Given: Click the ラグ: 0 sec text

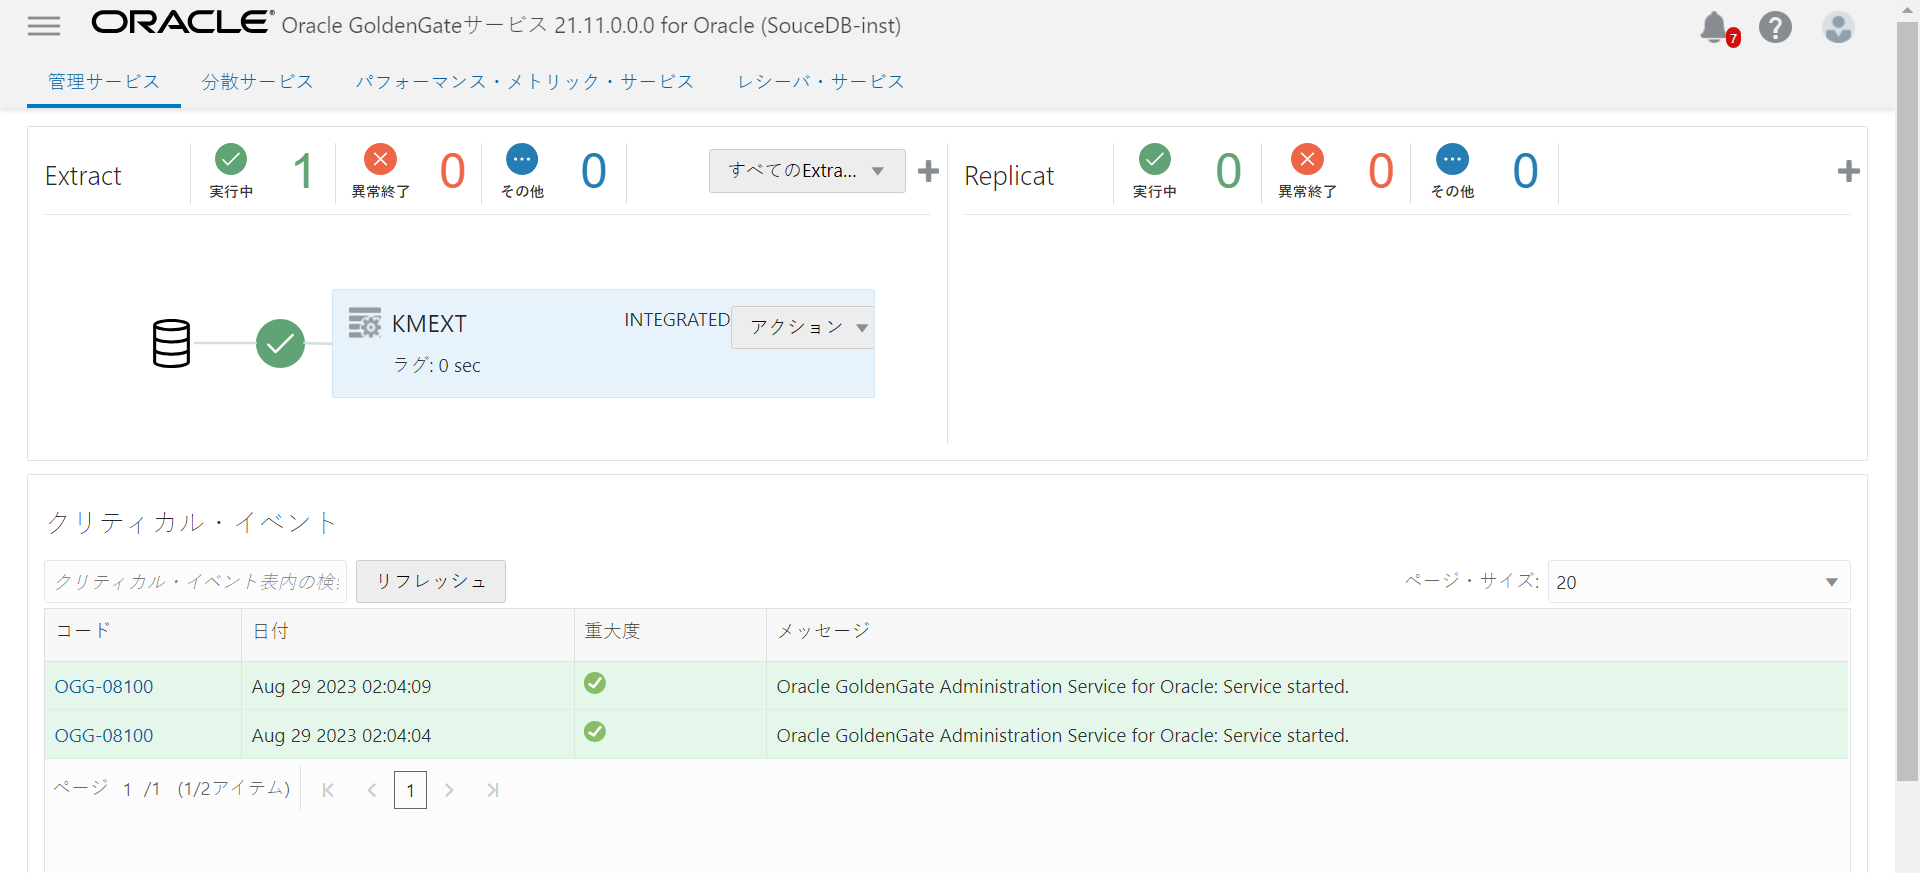Looking at the screenshot, I should point(436,366).
